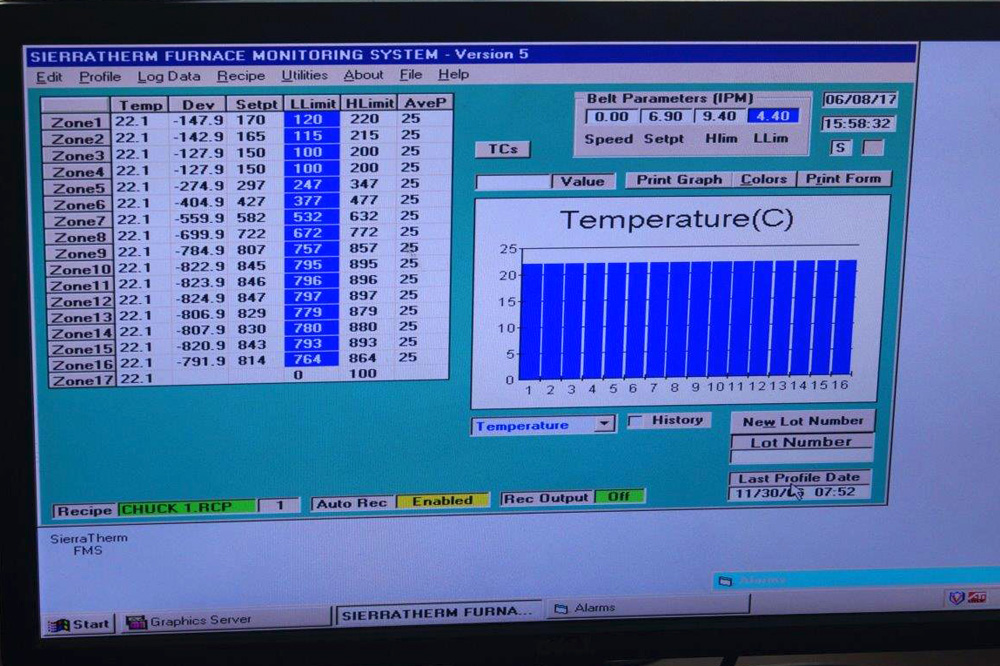Click the Print Graph button
The image size is (1000, 666).
point(679,180)
